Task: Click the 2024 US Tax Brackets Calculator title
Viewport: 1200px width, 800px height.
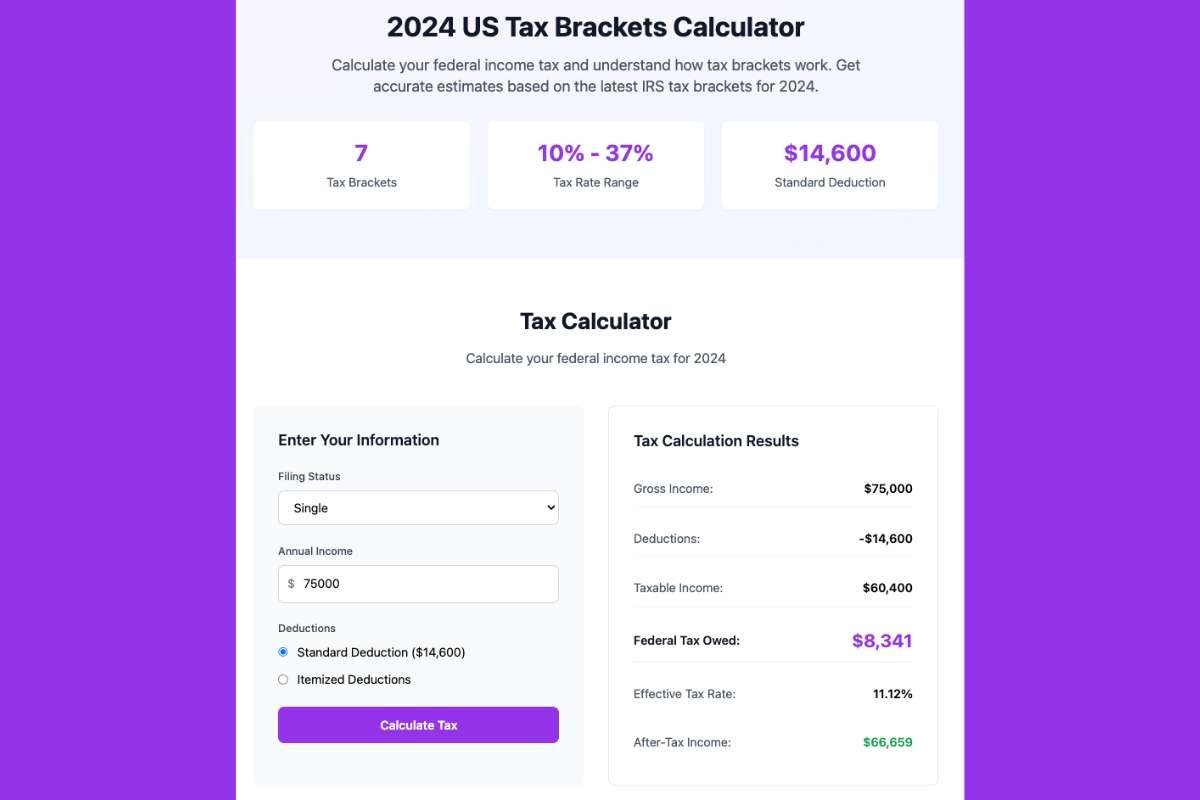Action: tap(595, 27)
